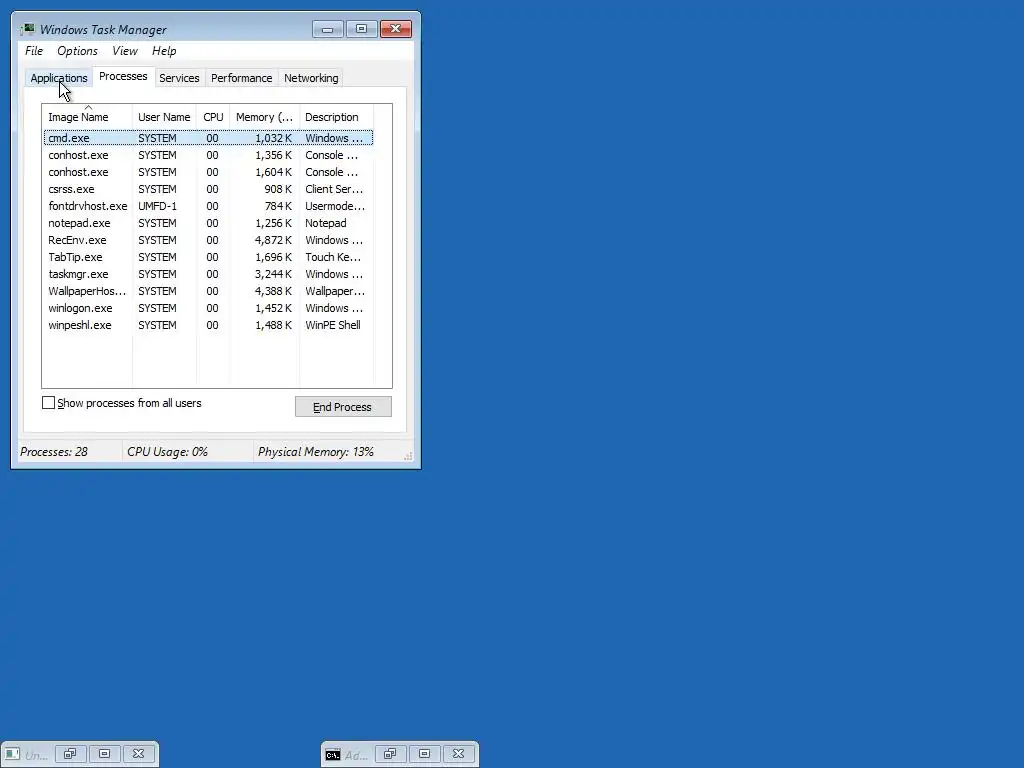Click the Task Manager title bar icon
1024x768 pixels.
pyautogui.click(x=27, y=29)
